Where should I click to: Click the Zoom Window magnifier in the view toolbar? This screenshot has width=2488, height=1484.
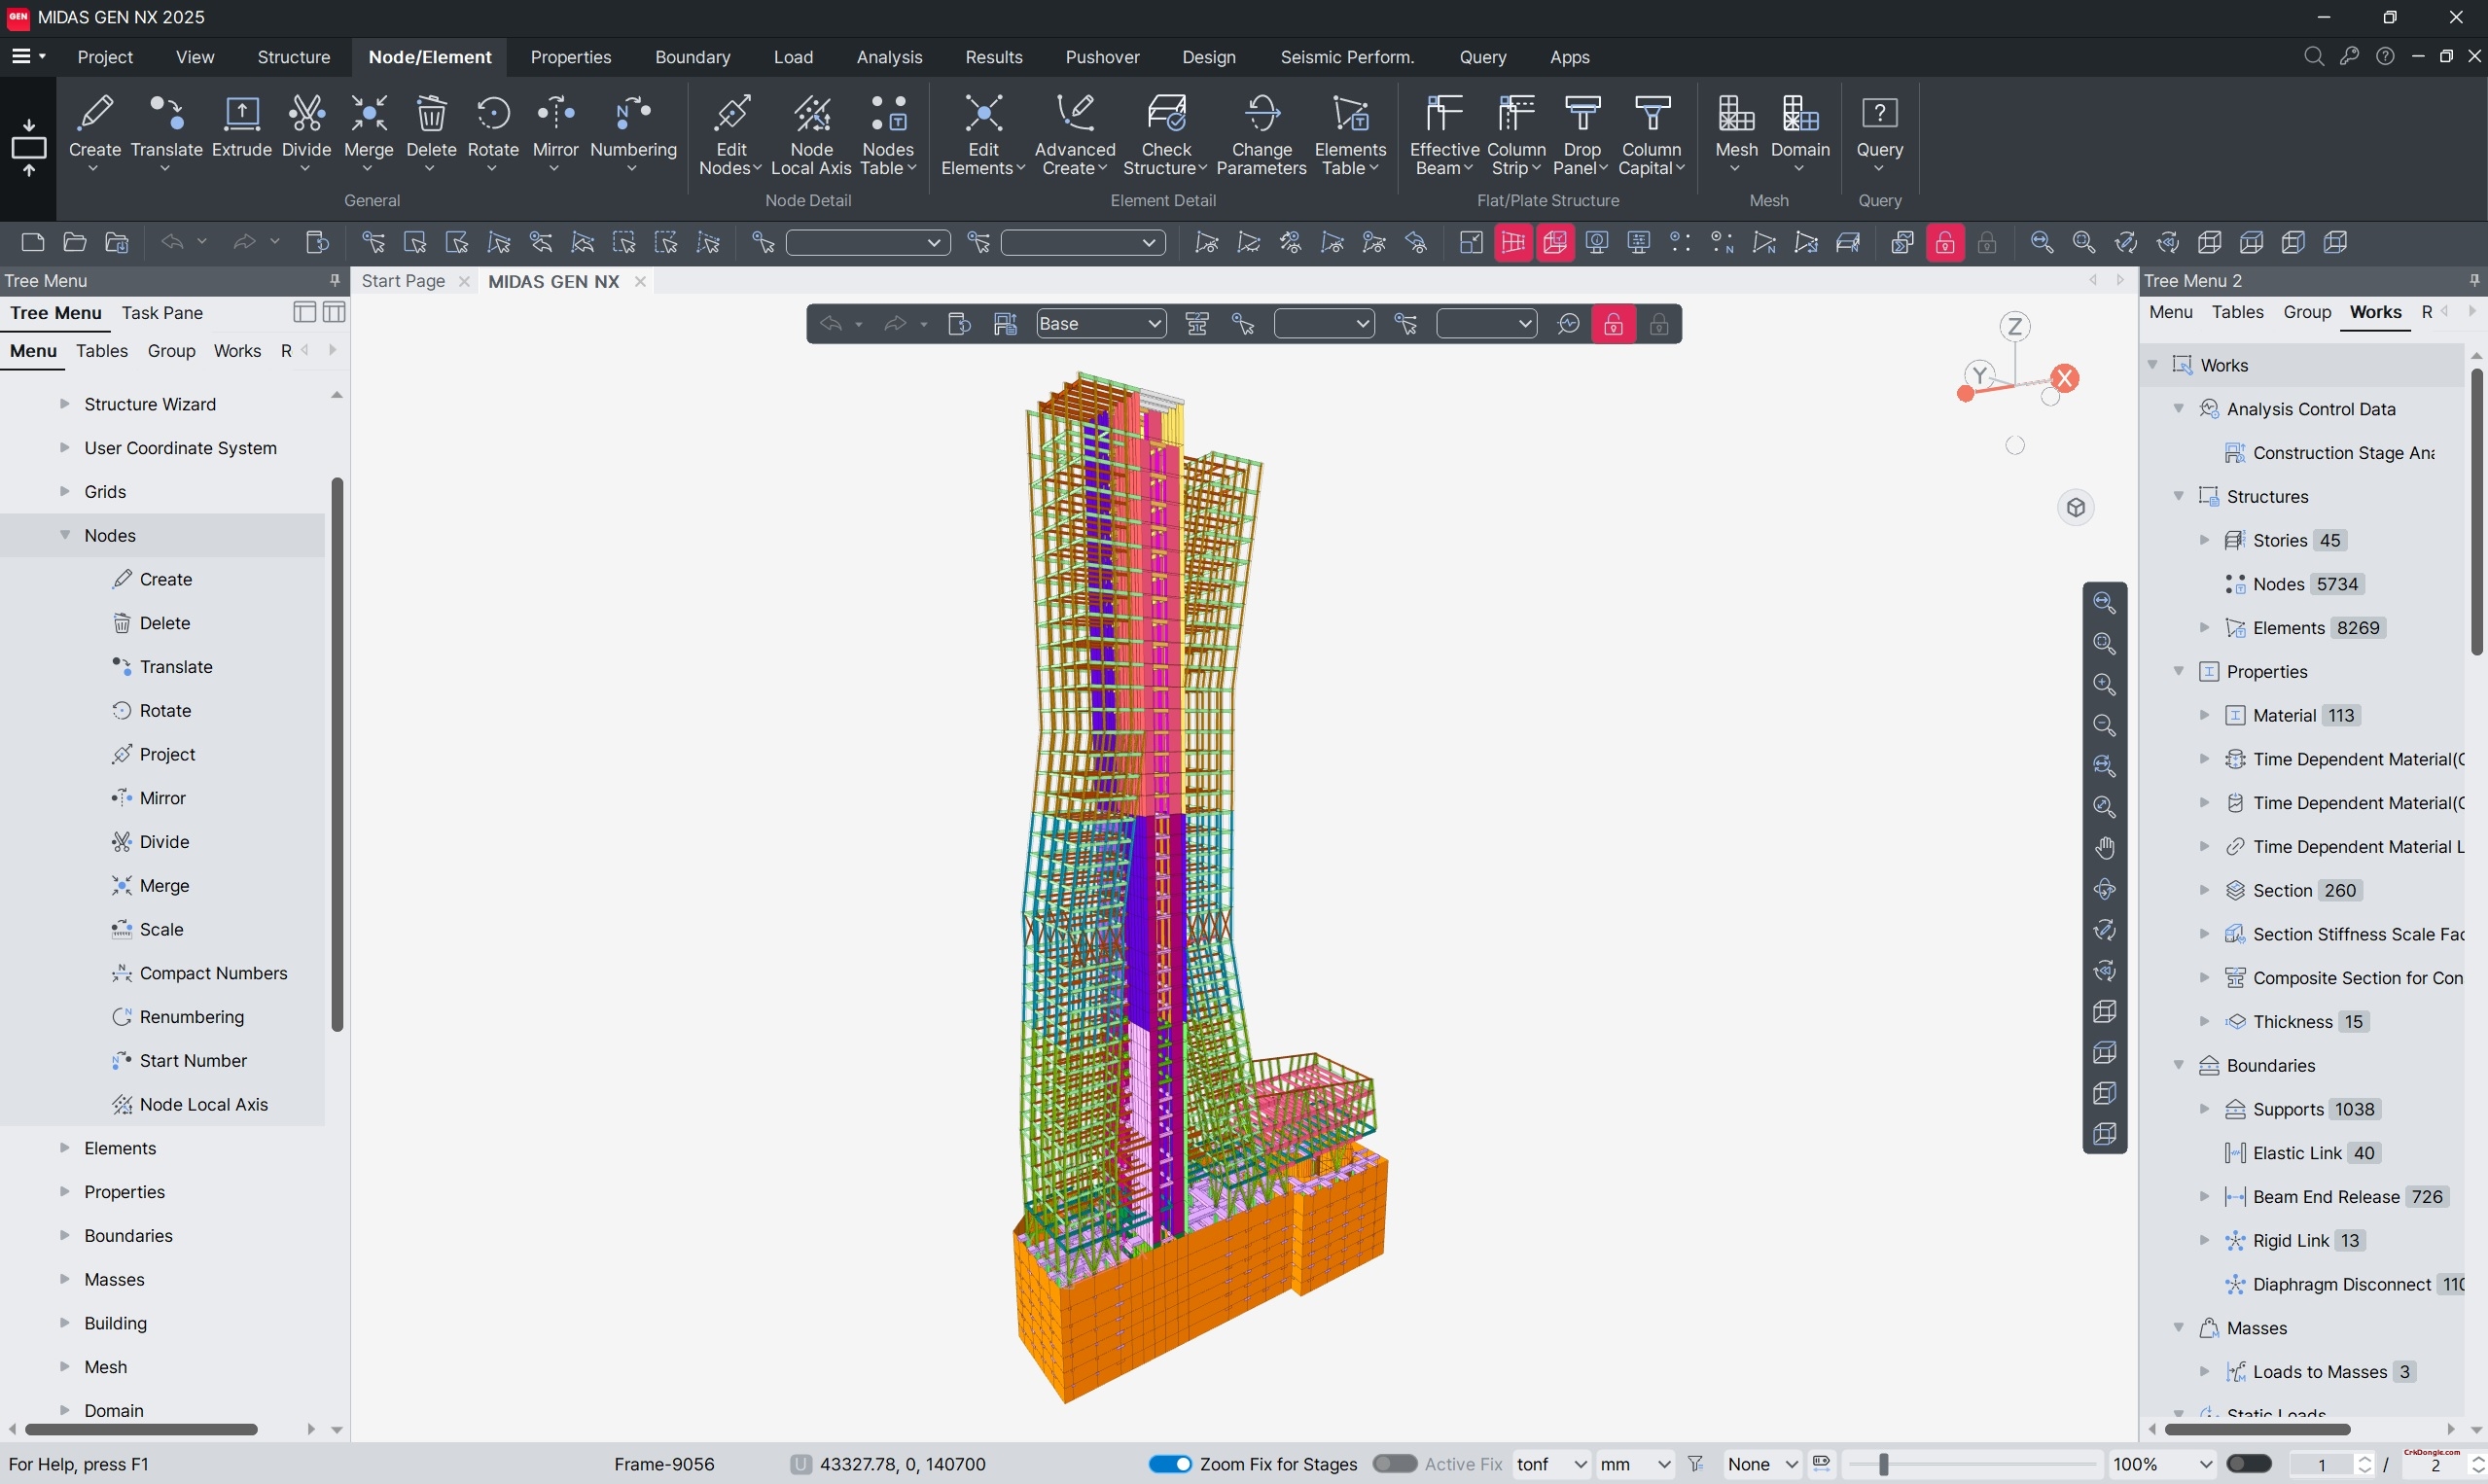(x=2103, y=645)
